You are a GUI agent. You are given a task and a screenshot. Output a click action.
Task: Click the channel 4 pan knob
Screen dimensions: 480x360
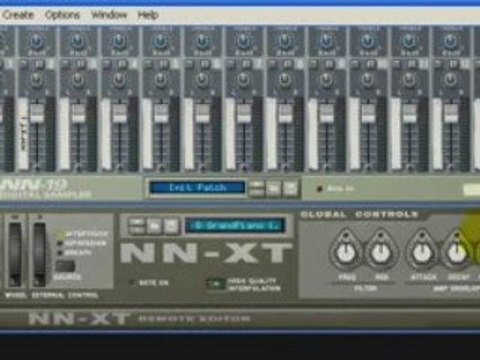coord(119,79)
